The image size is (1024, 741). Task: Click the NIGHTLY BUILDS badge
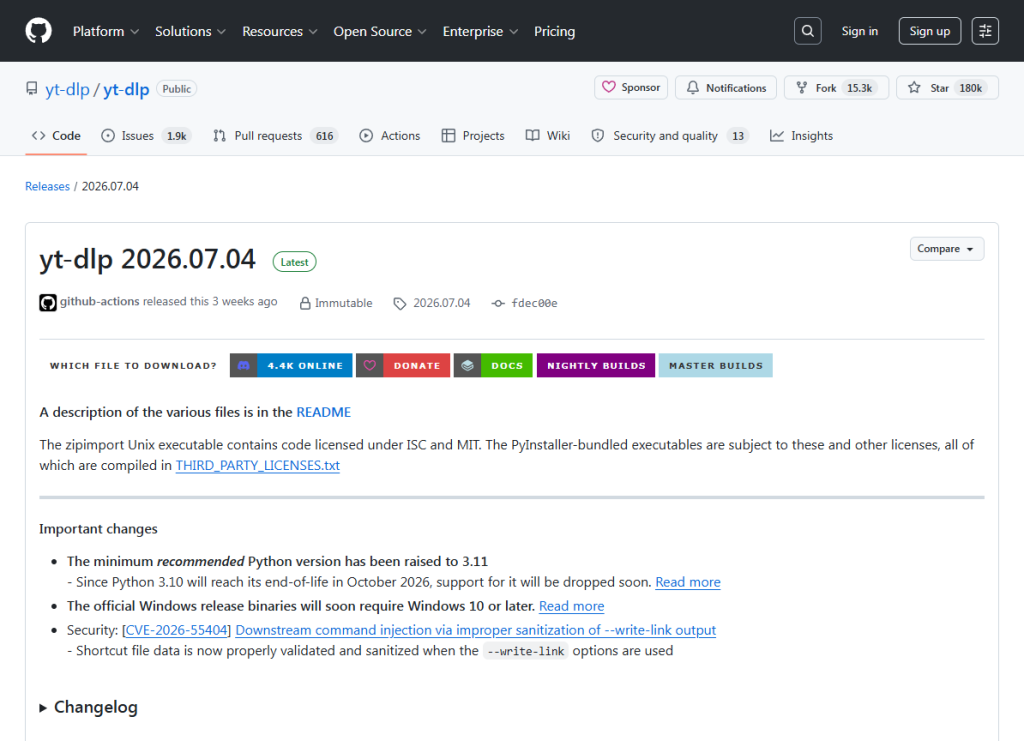coord(596,366)
